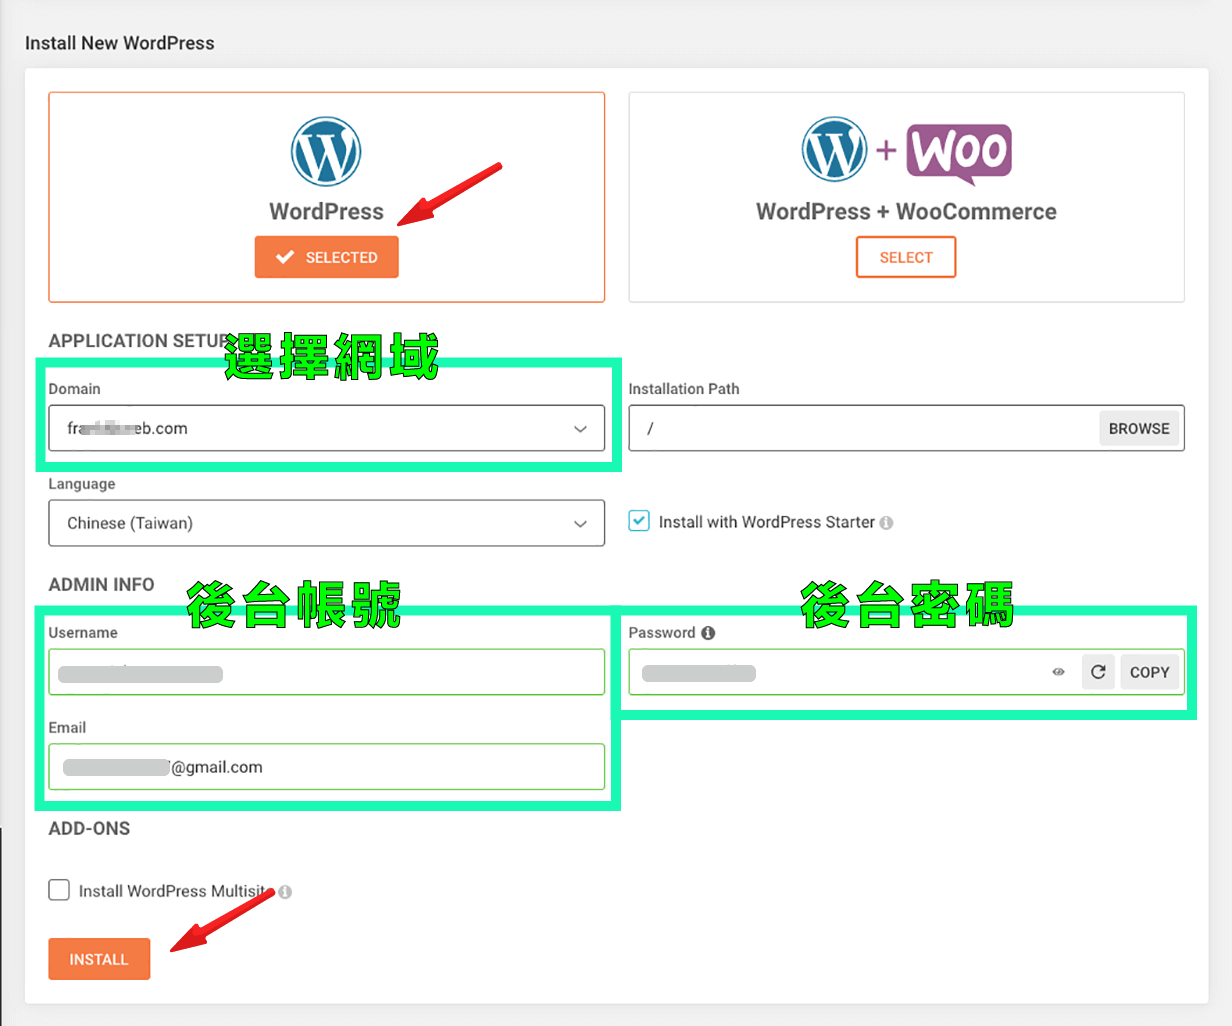Open the Language dropdown Chinese (Taiwan)
1232x1026 pixels.
pyautogui.click(x=326, y=523)
